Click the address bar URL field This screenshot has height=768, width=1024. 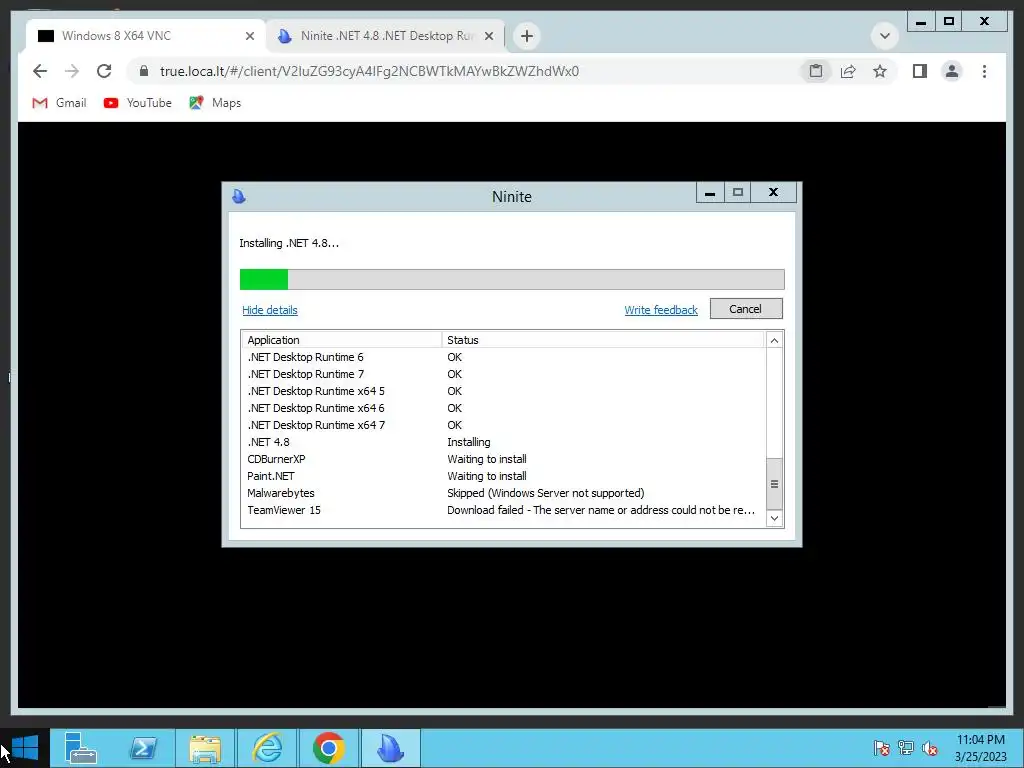tap(470, 71)
